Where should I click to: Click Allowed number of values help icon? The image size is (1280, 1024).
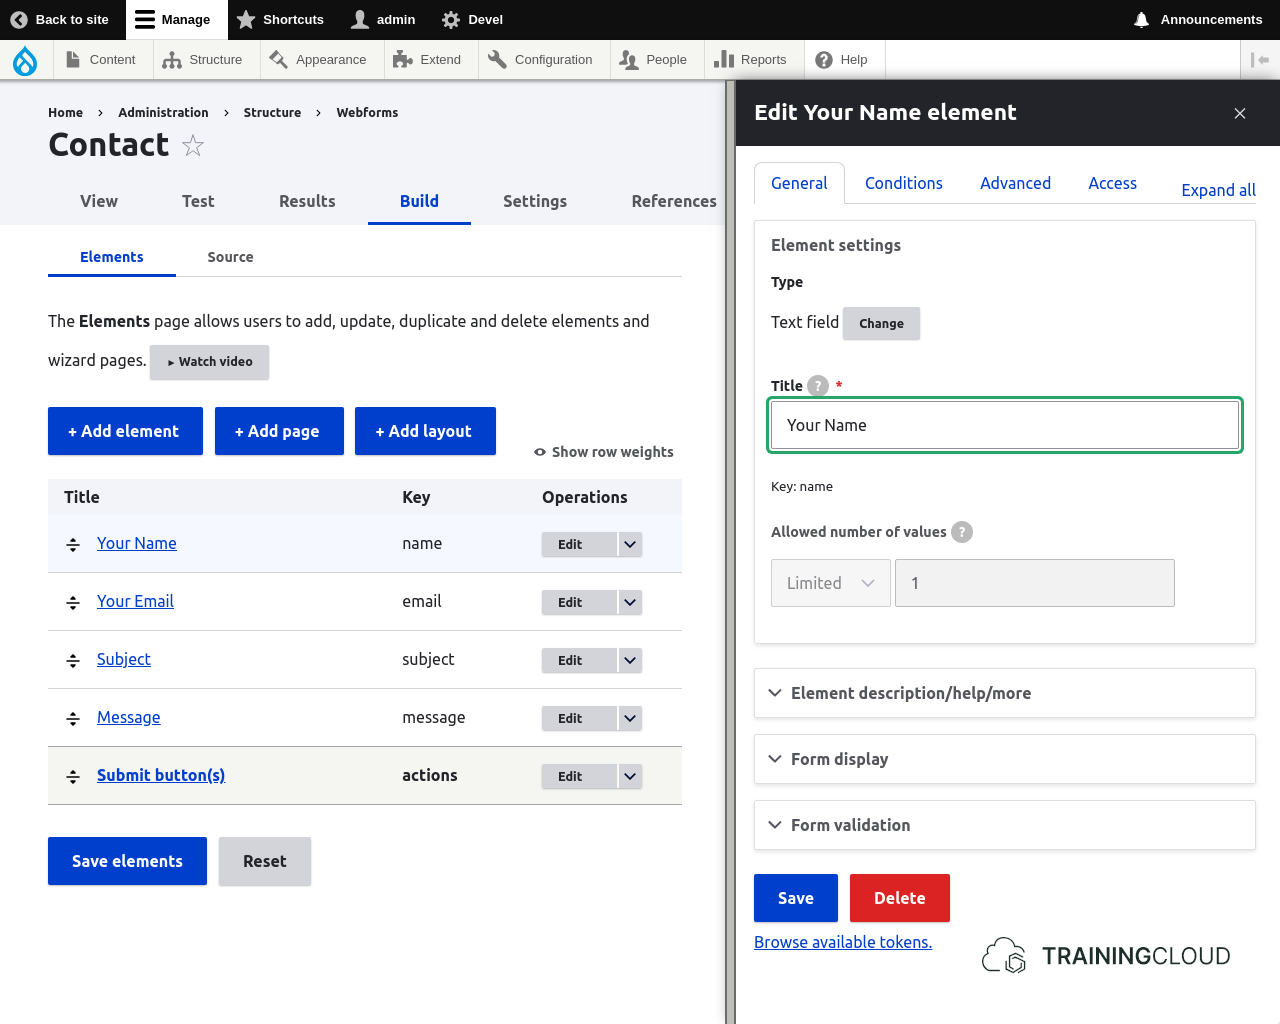962,532
